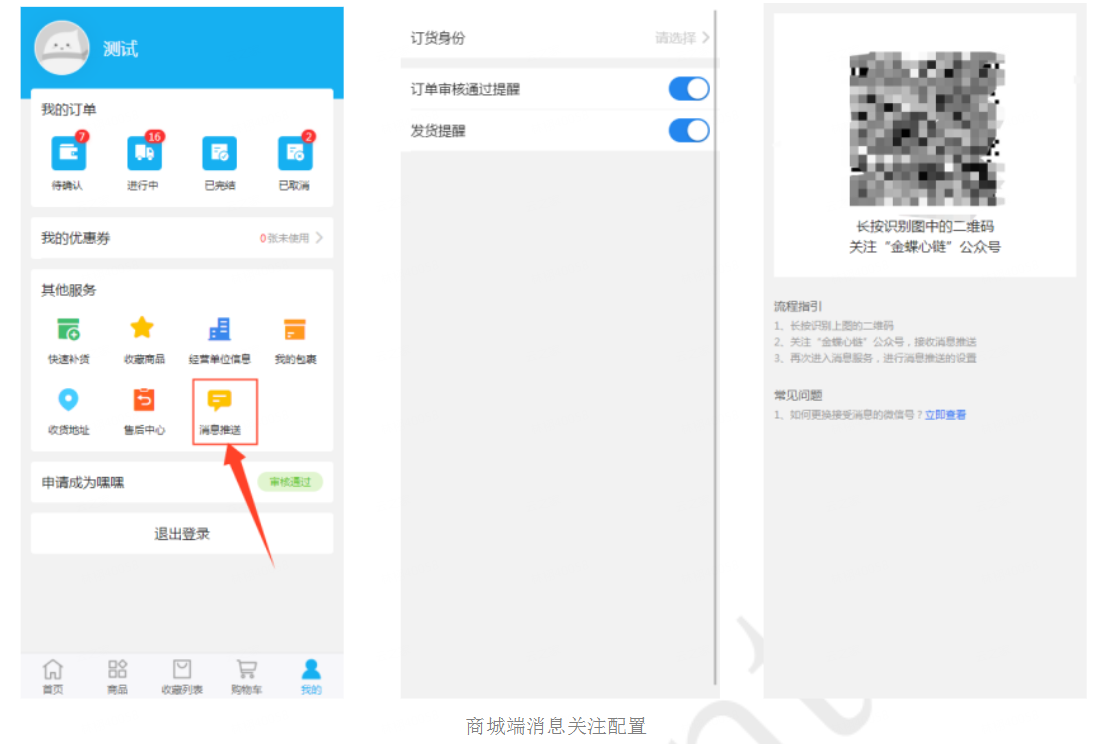Tap text 长按识别图中的二维码
1108x744 pixels.
pos(925,227)
